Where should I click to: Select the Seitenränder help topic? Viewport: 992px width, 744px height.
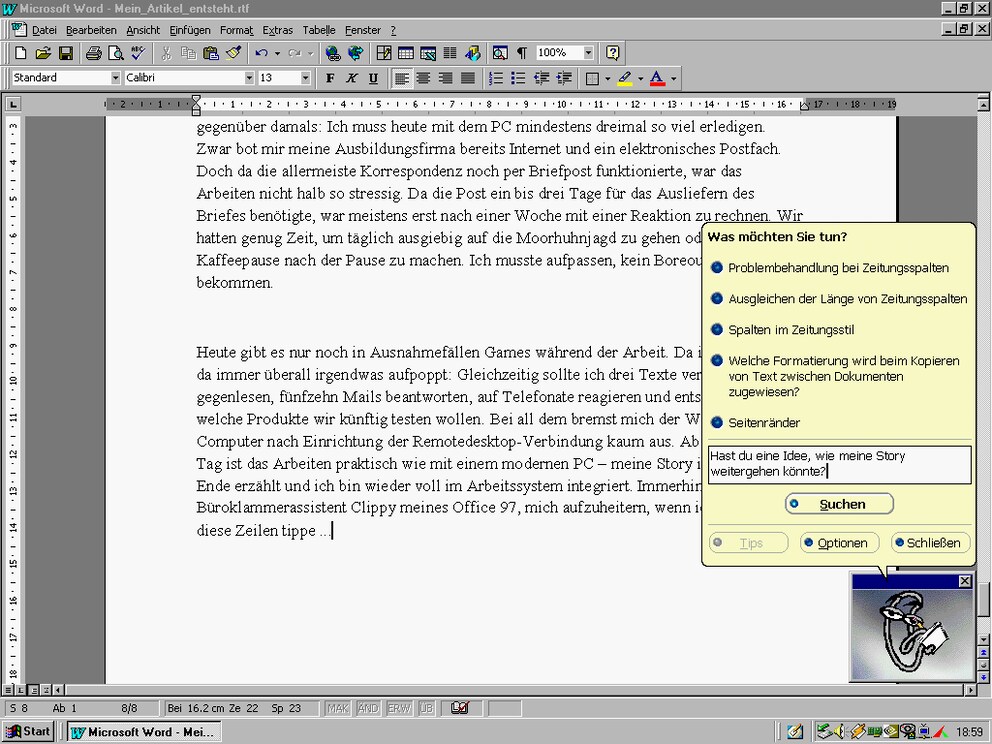coord(756,423)
